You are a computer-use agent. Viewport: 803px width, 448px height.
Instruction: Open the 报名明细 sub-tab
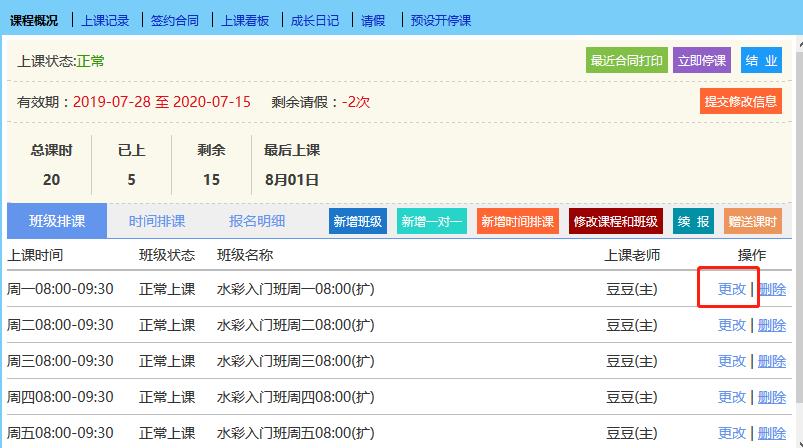click(257, 221)
